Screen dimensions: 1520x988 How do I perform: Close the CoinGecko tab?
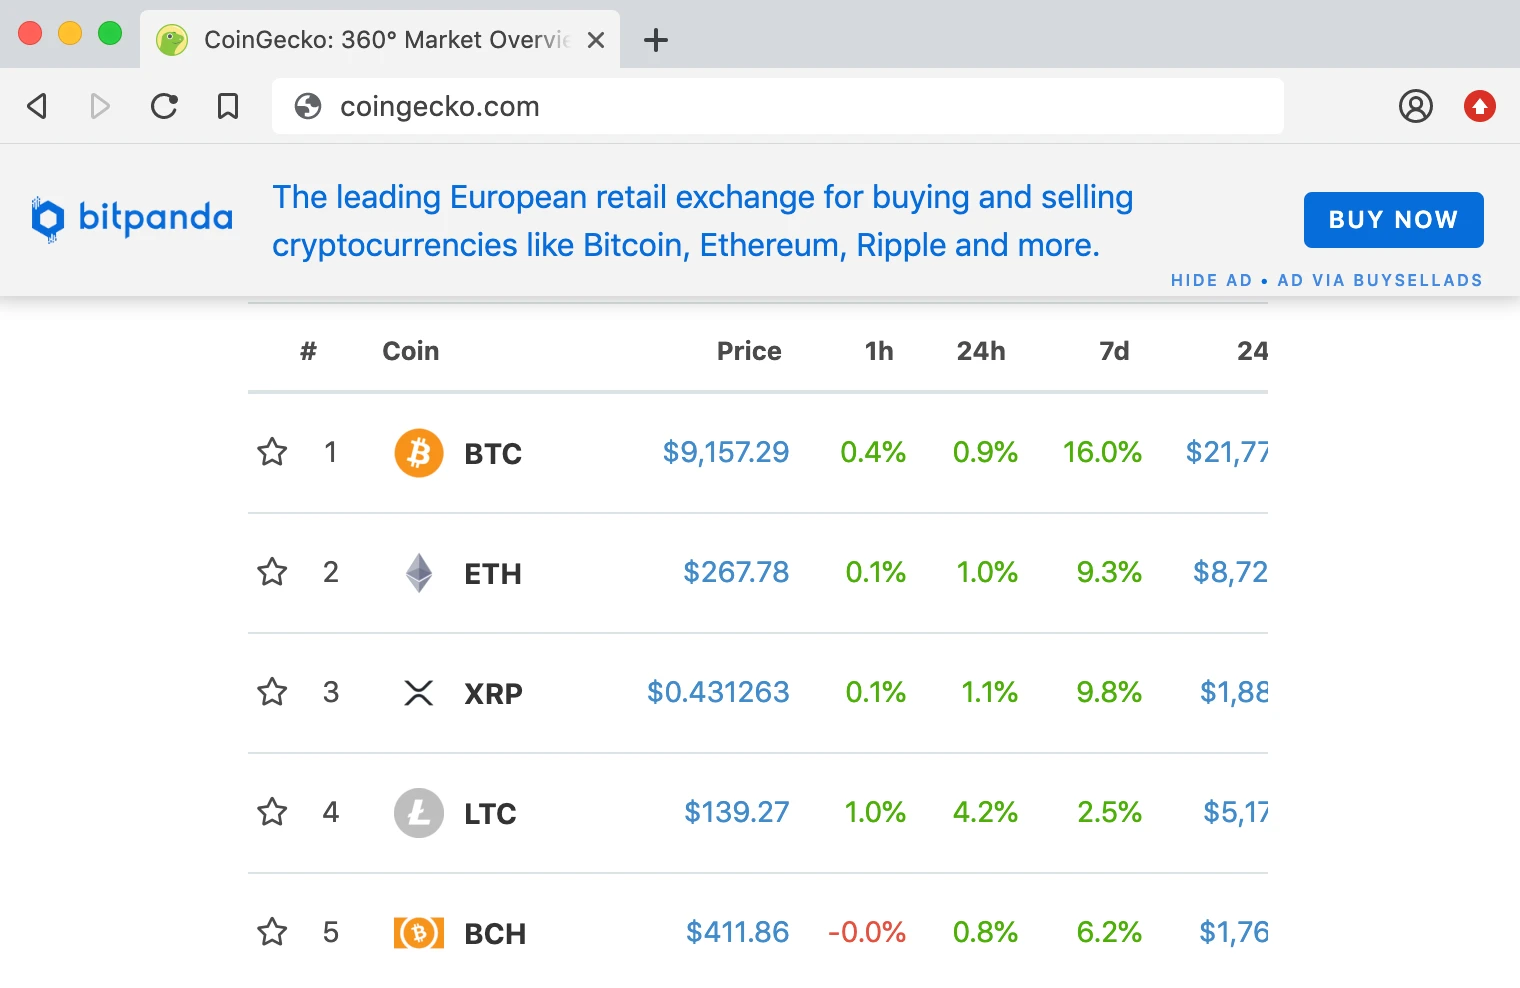[596, 40]
